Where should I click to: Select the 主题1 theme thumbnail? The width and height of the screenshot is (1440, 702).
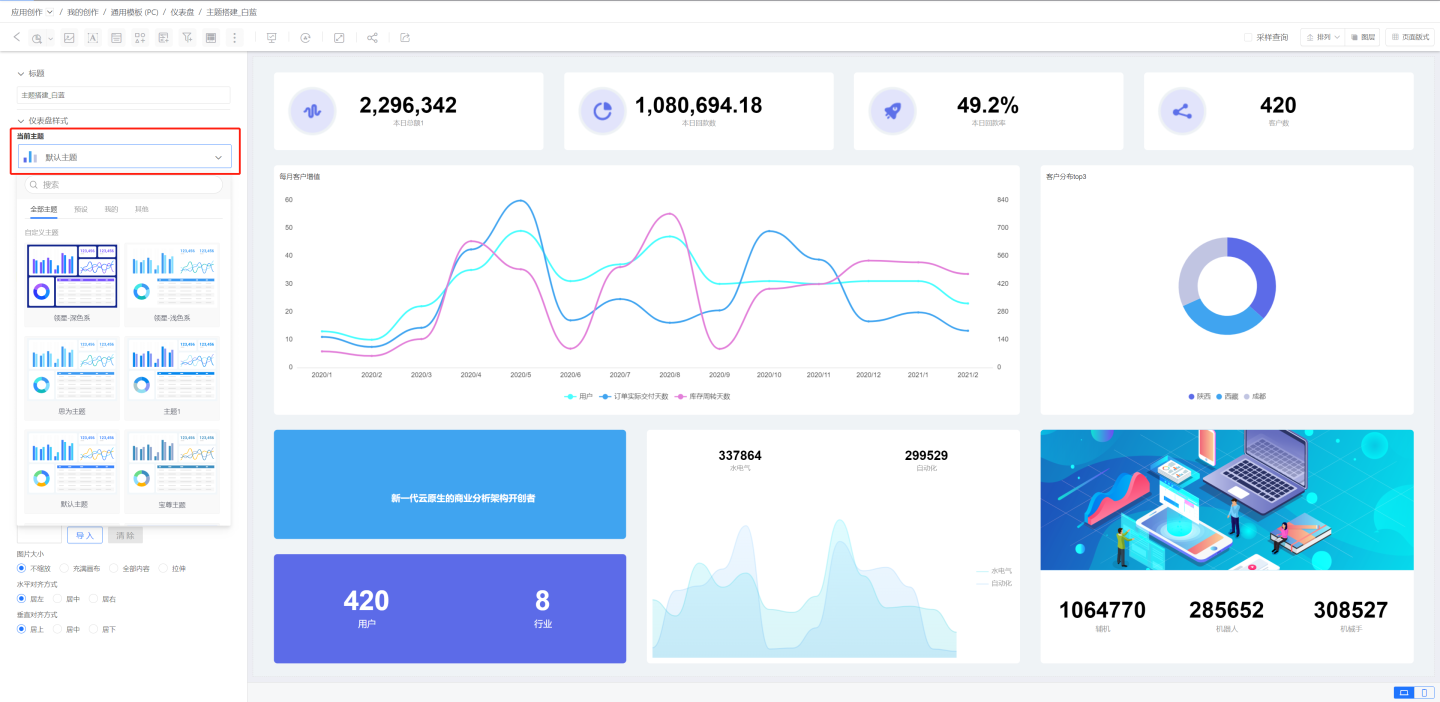(x=172, y=378)
